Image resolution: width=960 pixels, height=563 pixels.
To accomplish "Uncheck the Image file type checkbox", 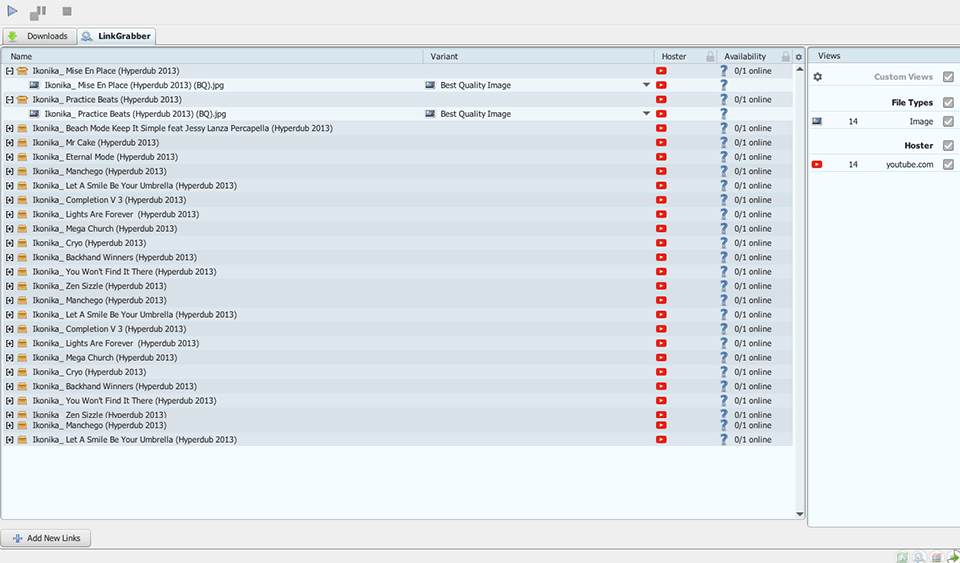I will coord(948,122).
